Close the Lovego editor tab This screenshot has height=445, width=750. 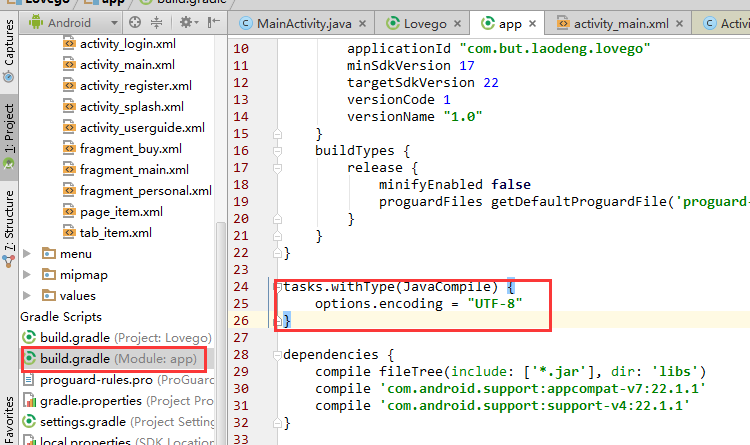pyautogui.click(x=458, y=23)
